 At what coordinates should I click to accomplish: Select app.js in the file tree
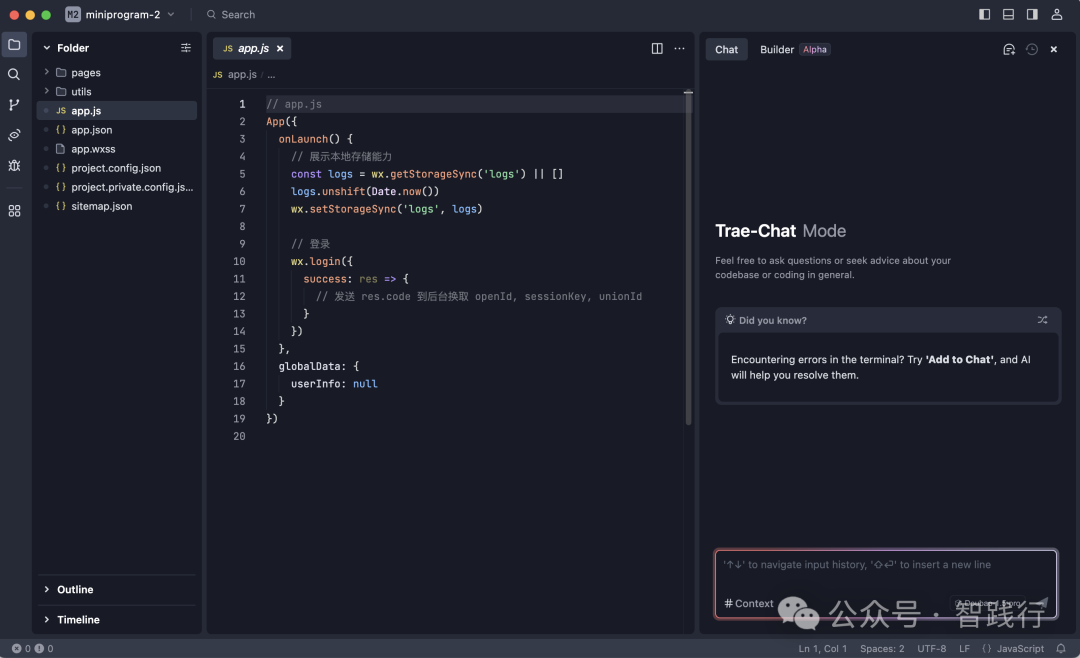pos(117,110)
